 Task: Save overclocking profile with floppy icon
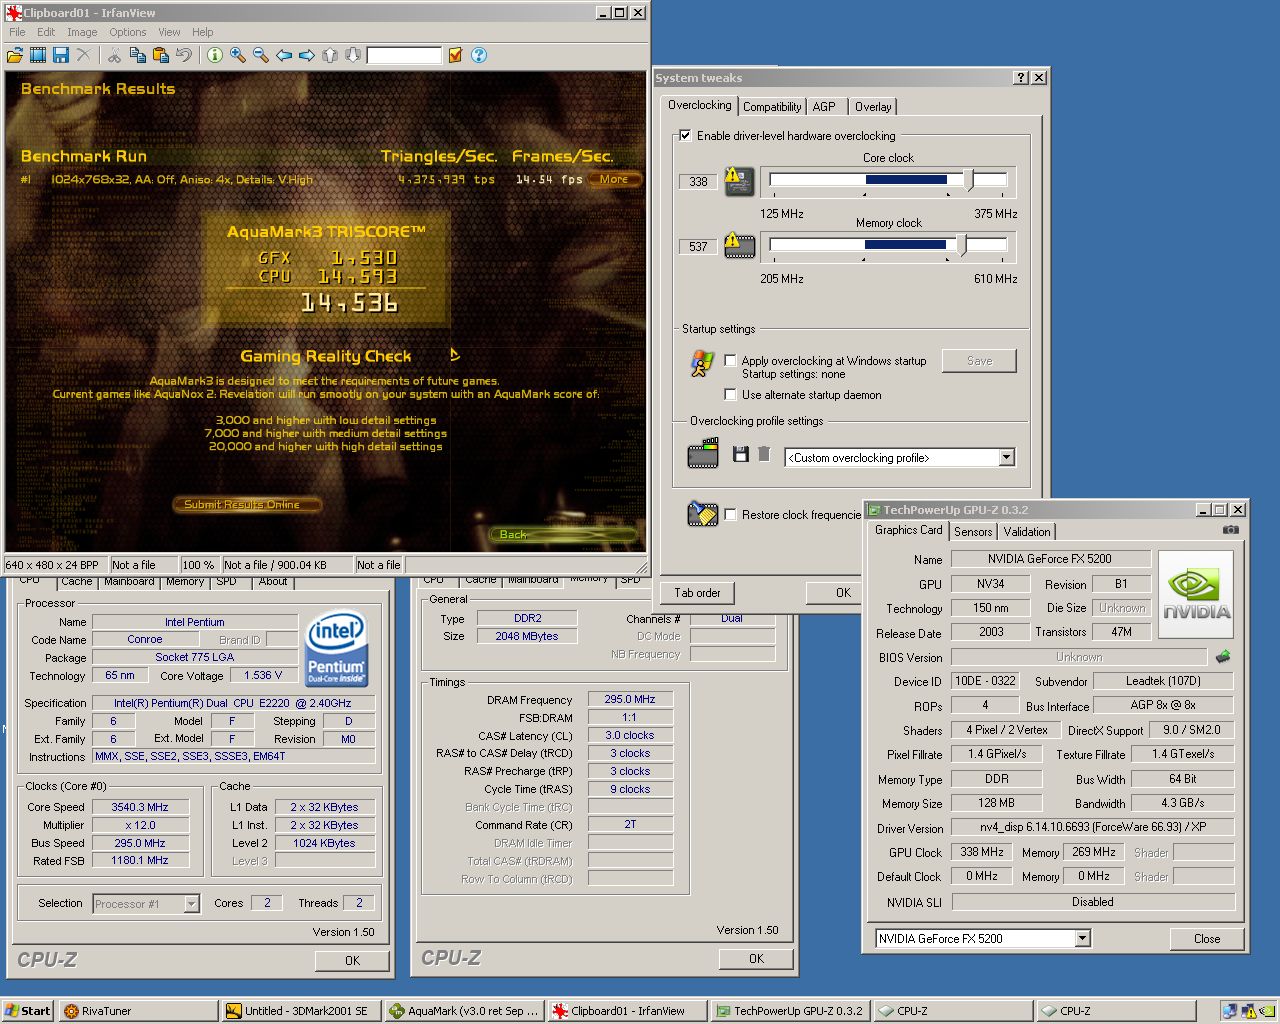click(741, 454)
